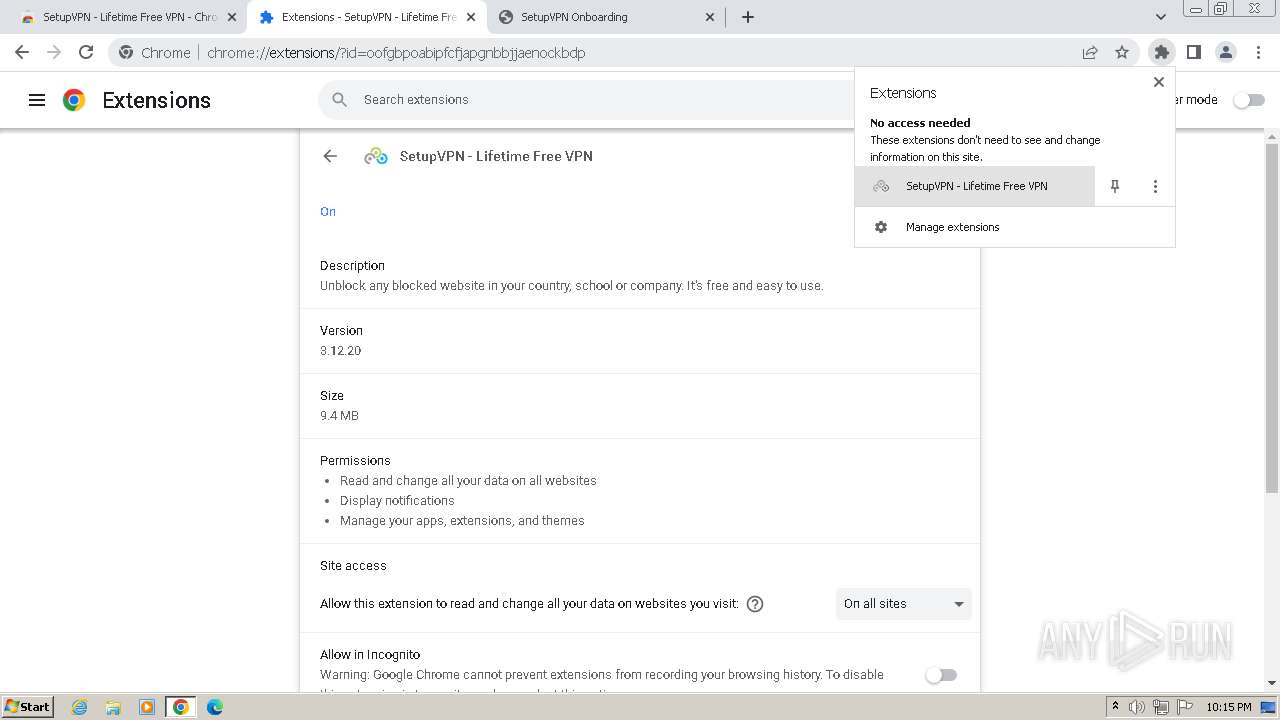The width and height of the screenshot is (1280, 720).
Task: Go back in browser history
Action: pos(22,52)
